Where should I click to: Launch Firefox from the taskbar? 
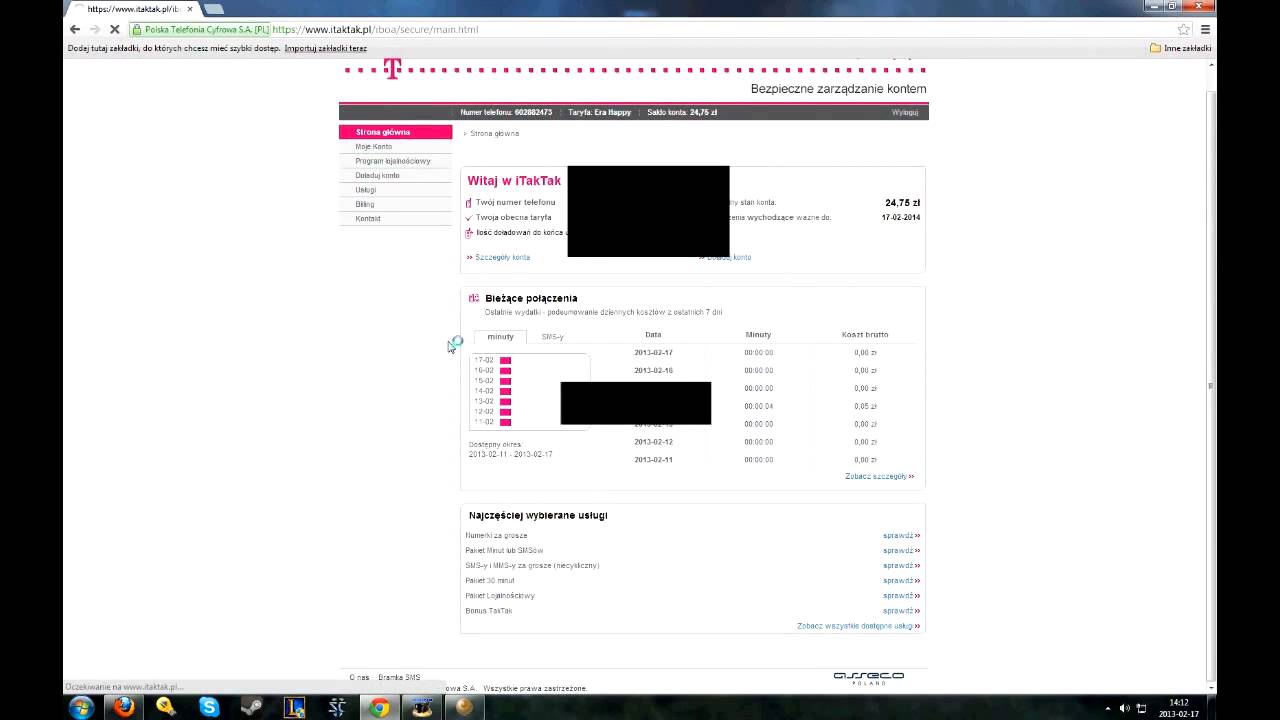point(123,707)
